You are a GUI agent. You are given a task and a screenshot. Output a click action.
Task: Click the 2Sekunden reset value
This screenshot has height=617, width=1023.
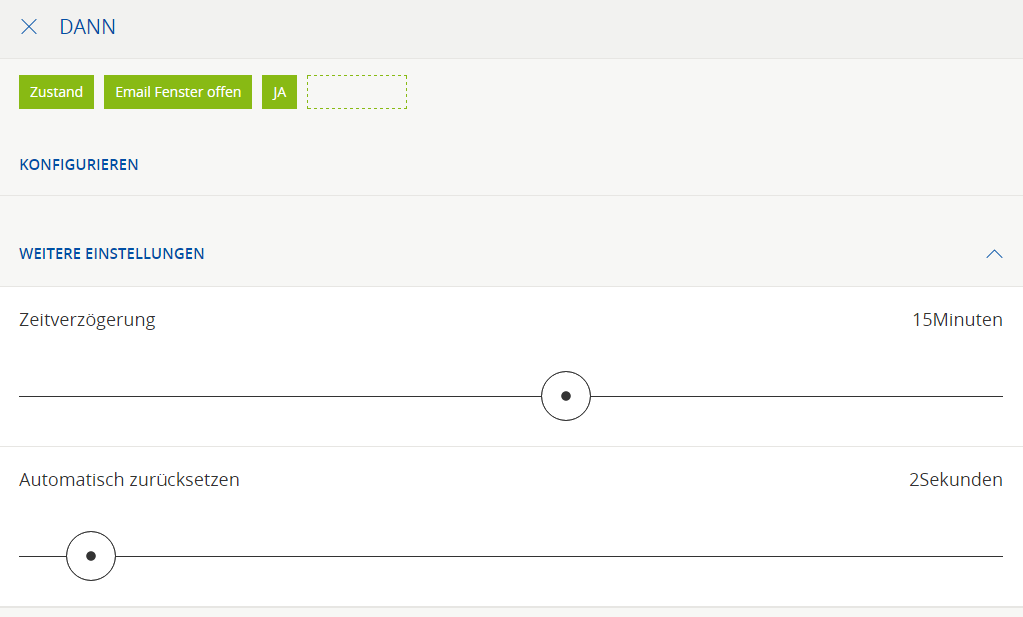tap(955, 480)
